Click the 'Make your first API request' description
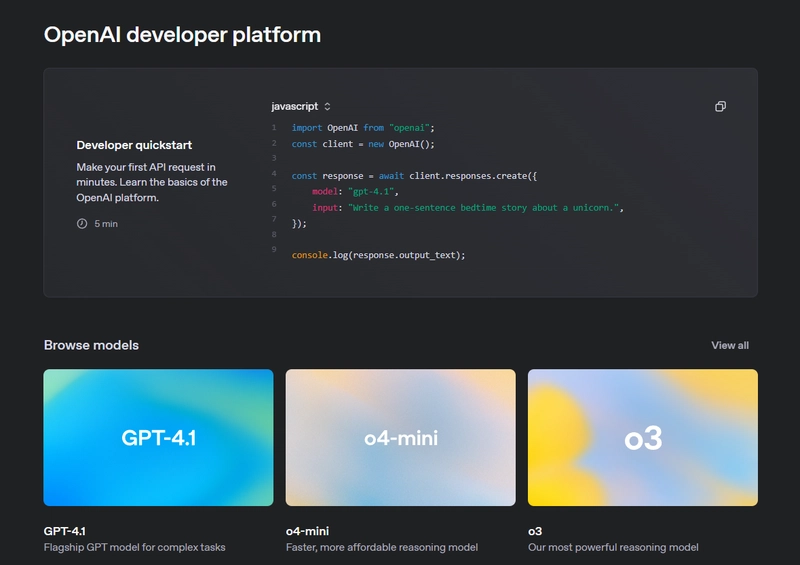This screenshot has width=800, height=565. pos(152,182)
